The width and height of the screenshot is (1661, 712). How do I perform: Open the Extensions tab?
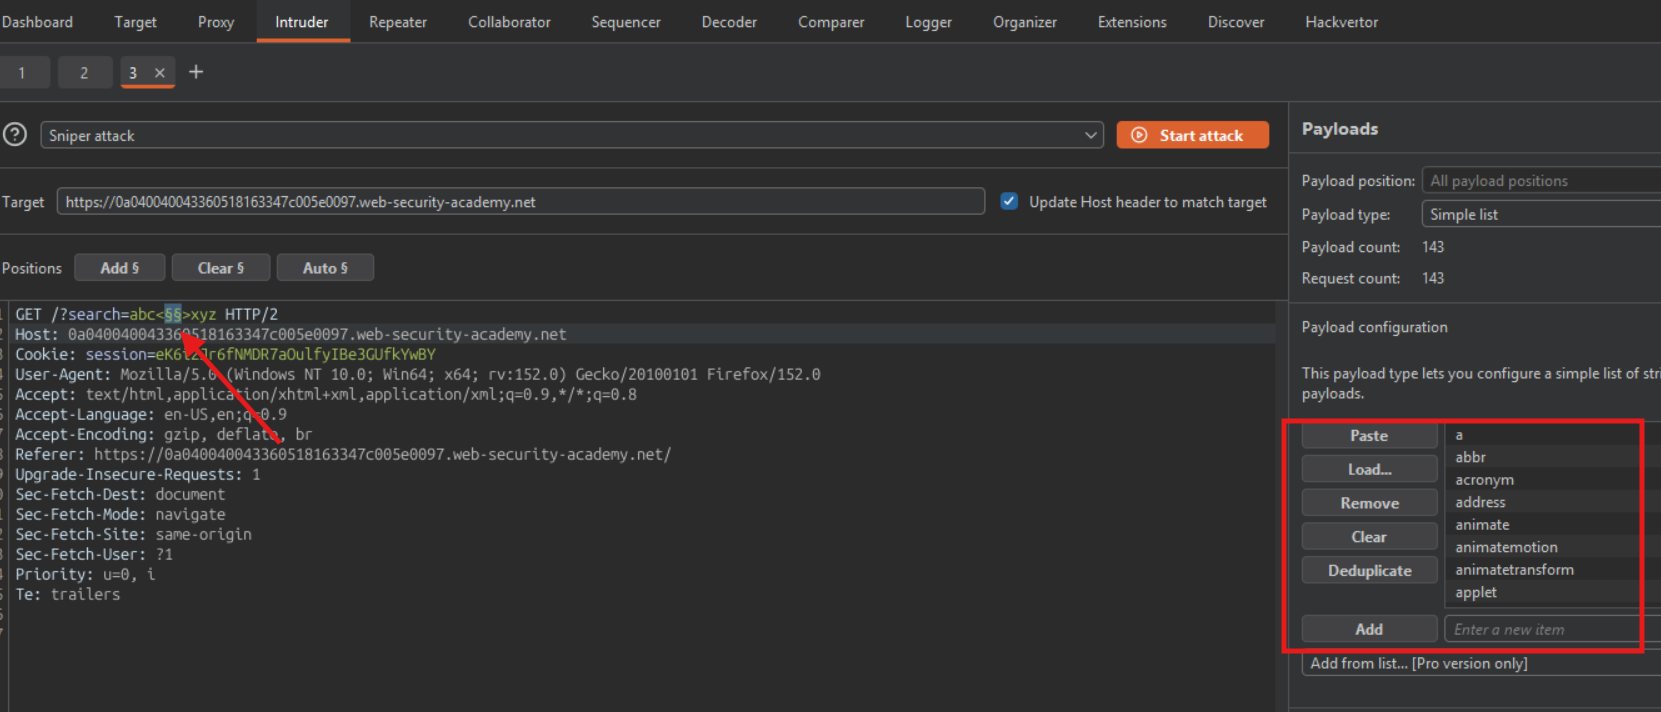coord(1132,22)
